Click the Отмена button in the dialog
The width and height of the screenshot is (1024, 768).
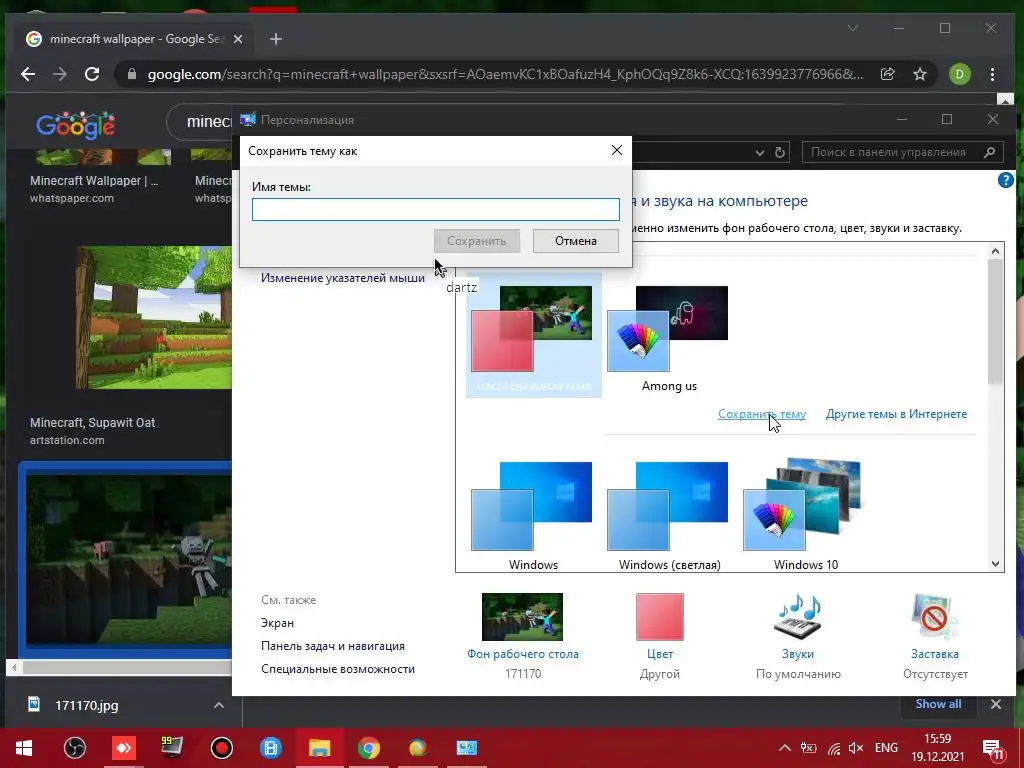[x=575, y=241]
